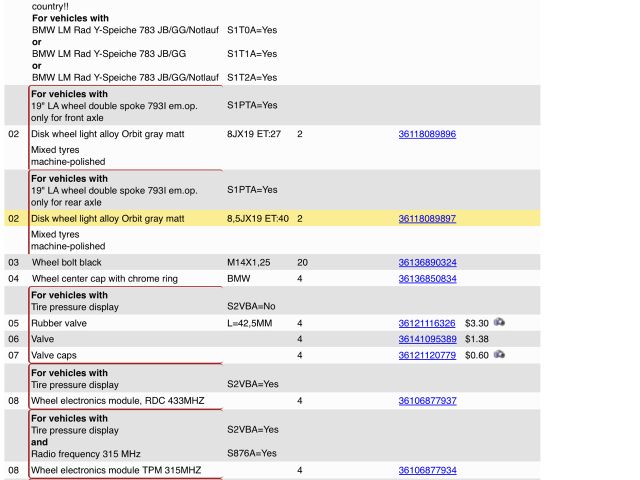Screen dimensions: 640x480
Task: Click the $3.30 Rubber valve price
Action: [x=476, y=324]
